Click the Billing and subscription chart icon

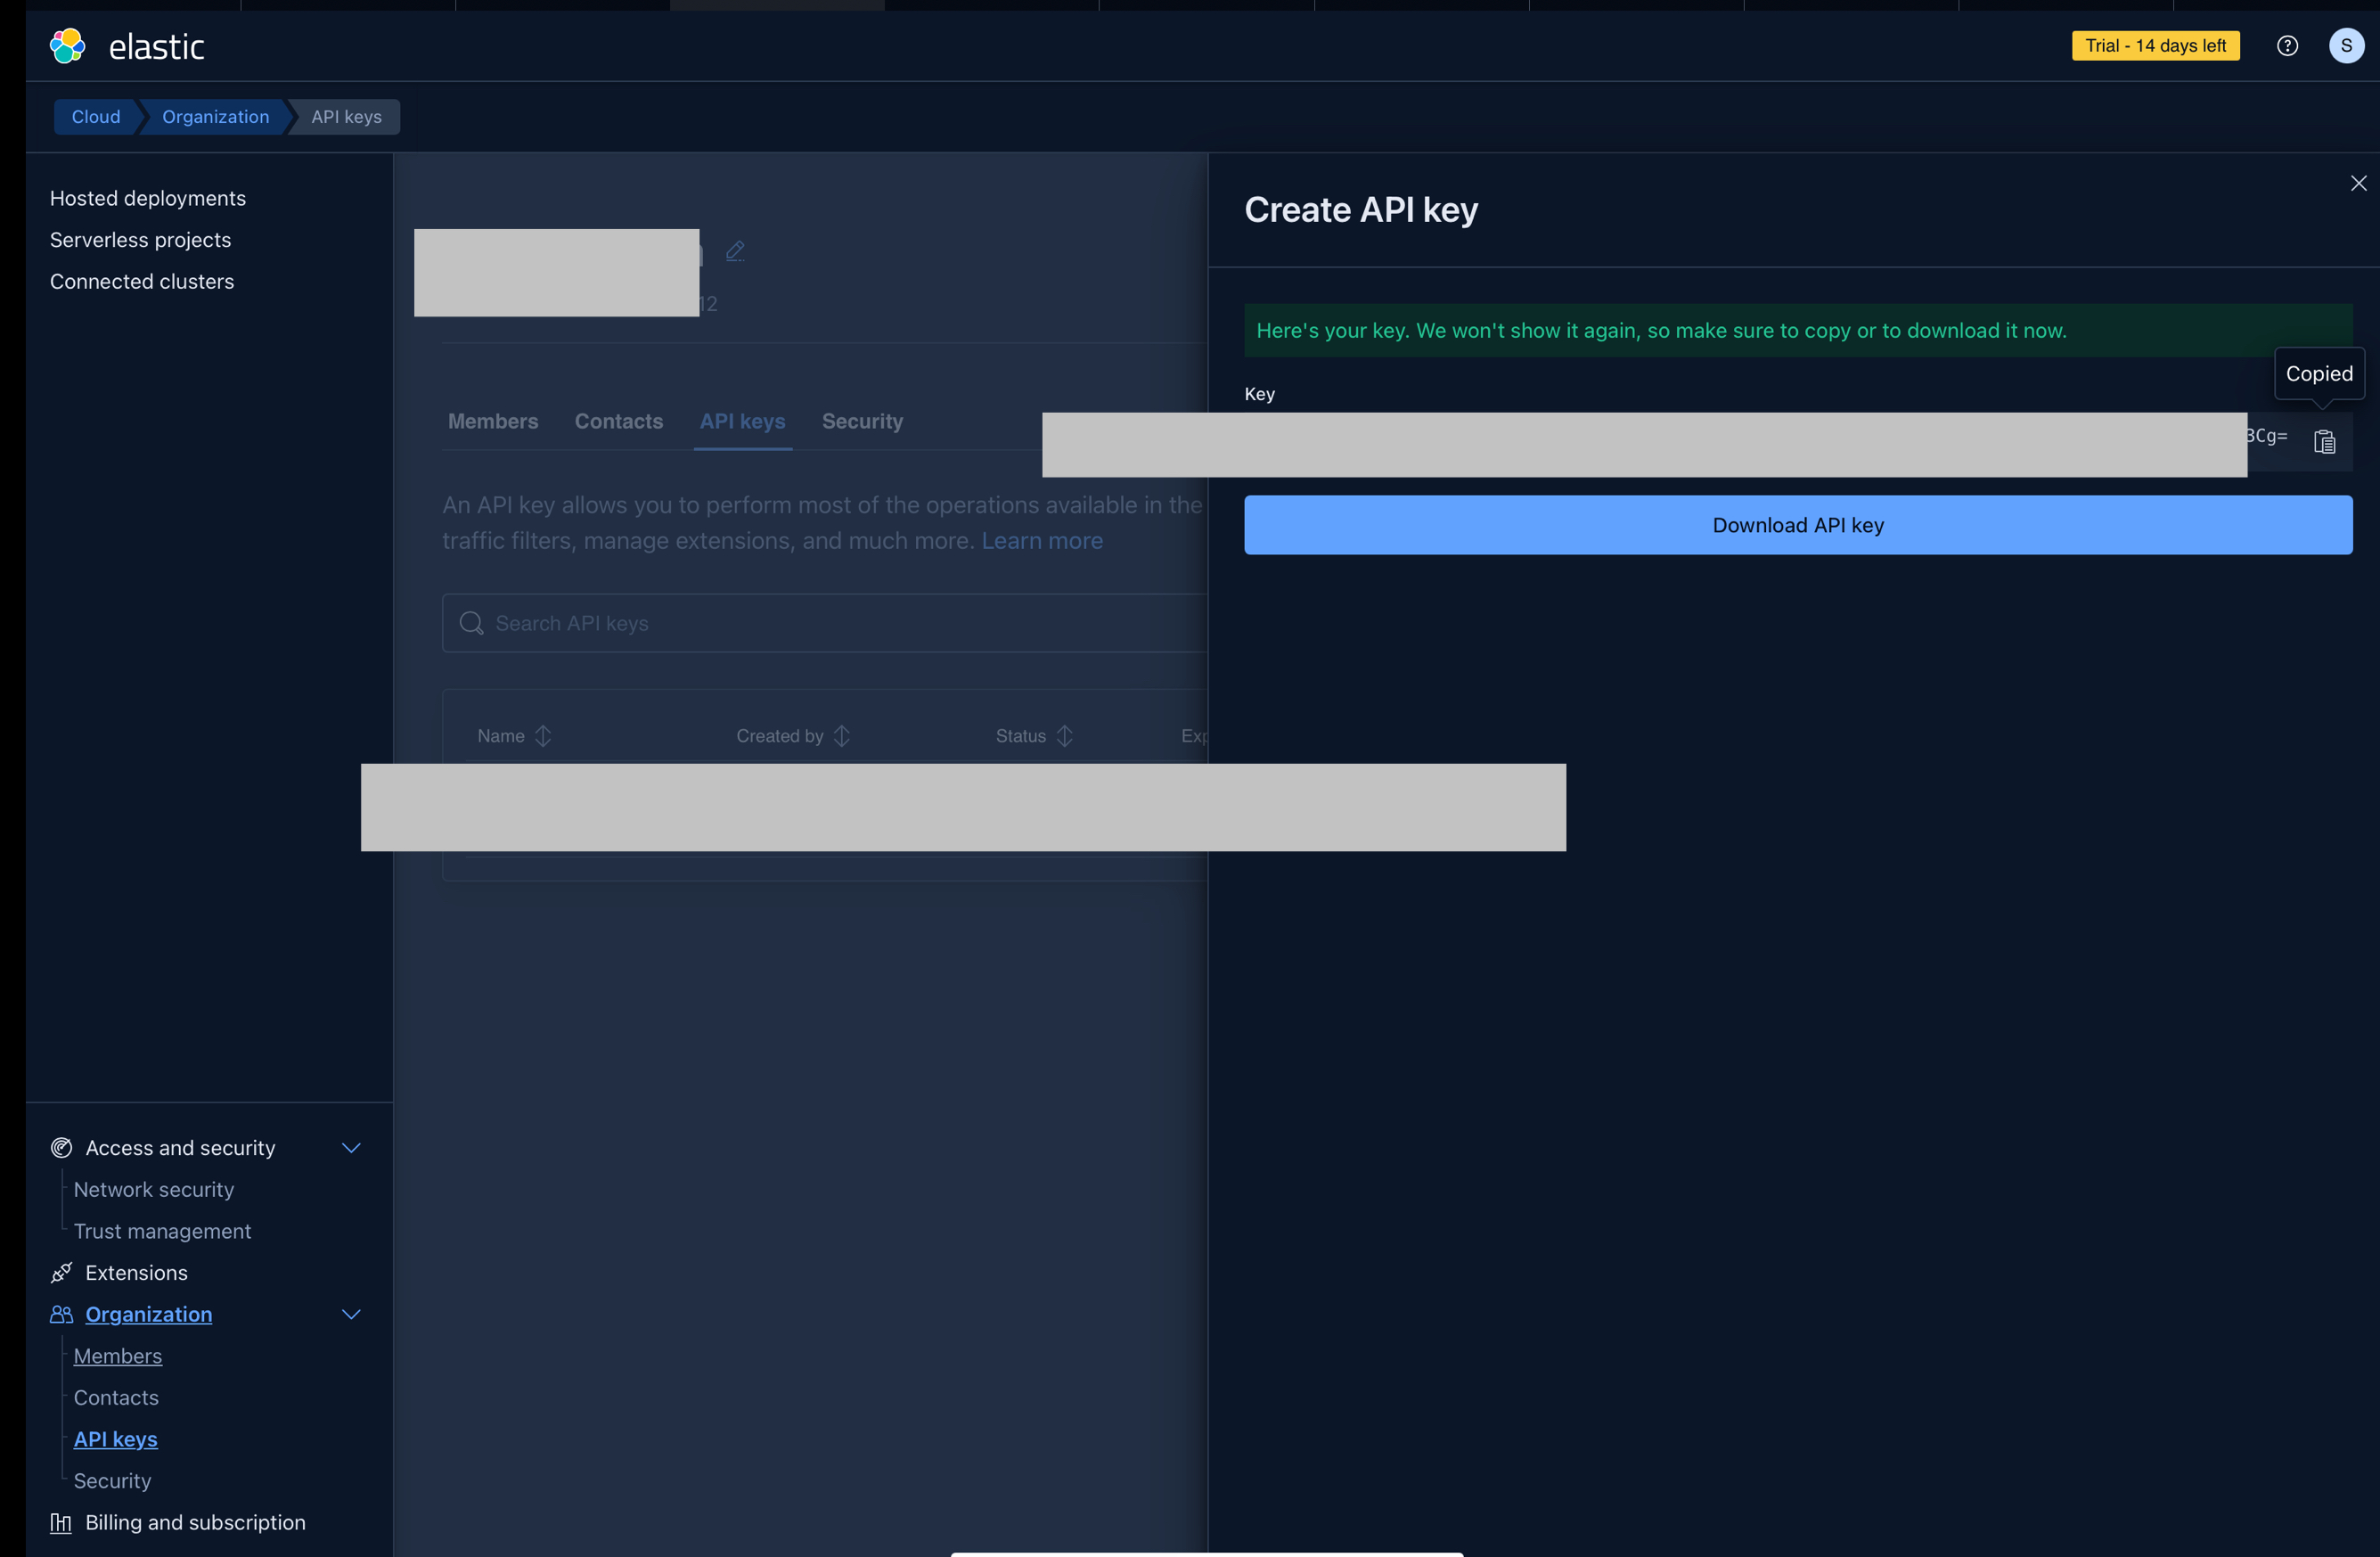click(x=61, y=1523)
